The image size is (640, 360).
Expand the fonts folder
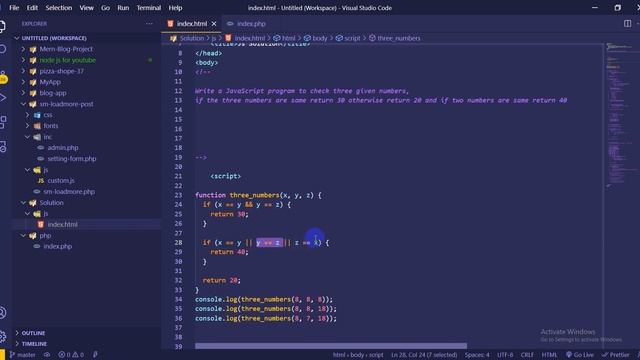(87, 126)
